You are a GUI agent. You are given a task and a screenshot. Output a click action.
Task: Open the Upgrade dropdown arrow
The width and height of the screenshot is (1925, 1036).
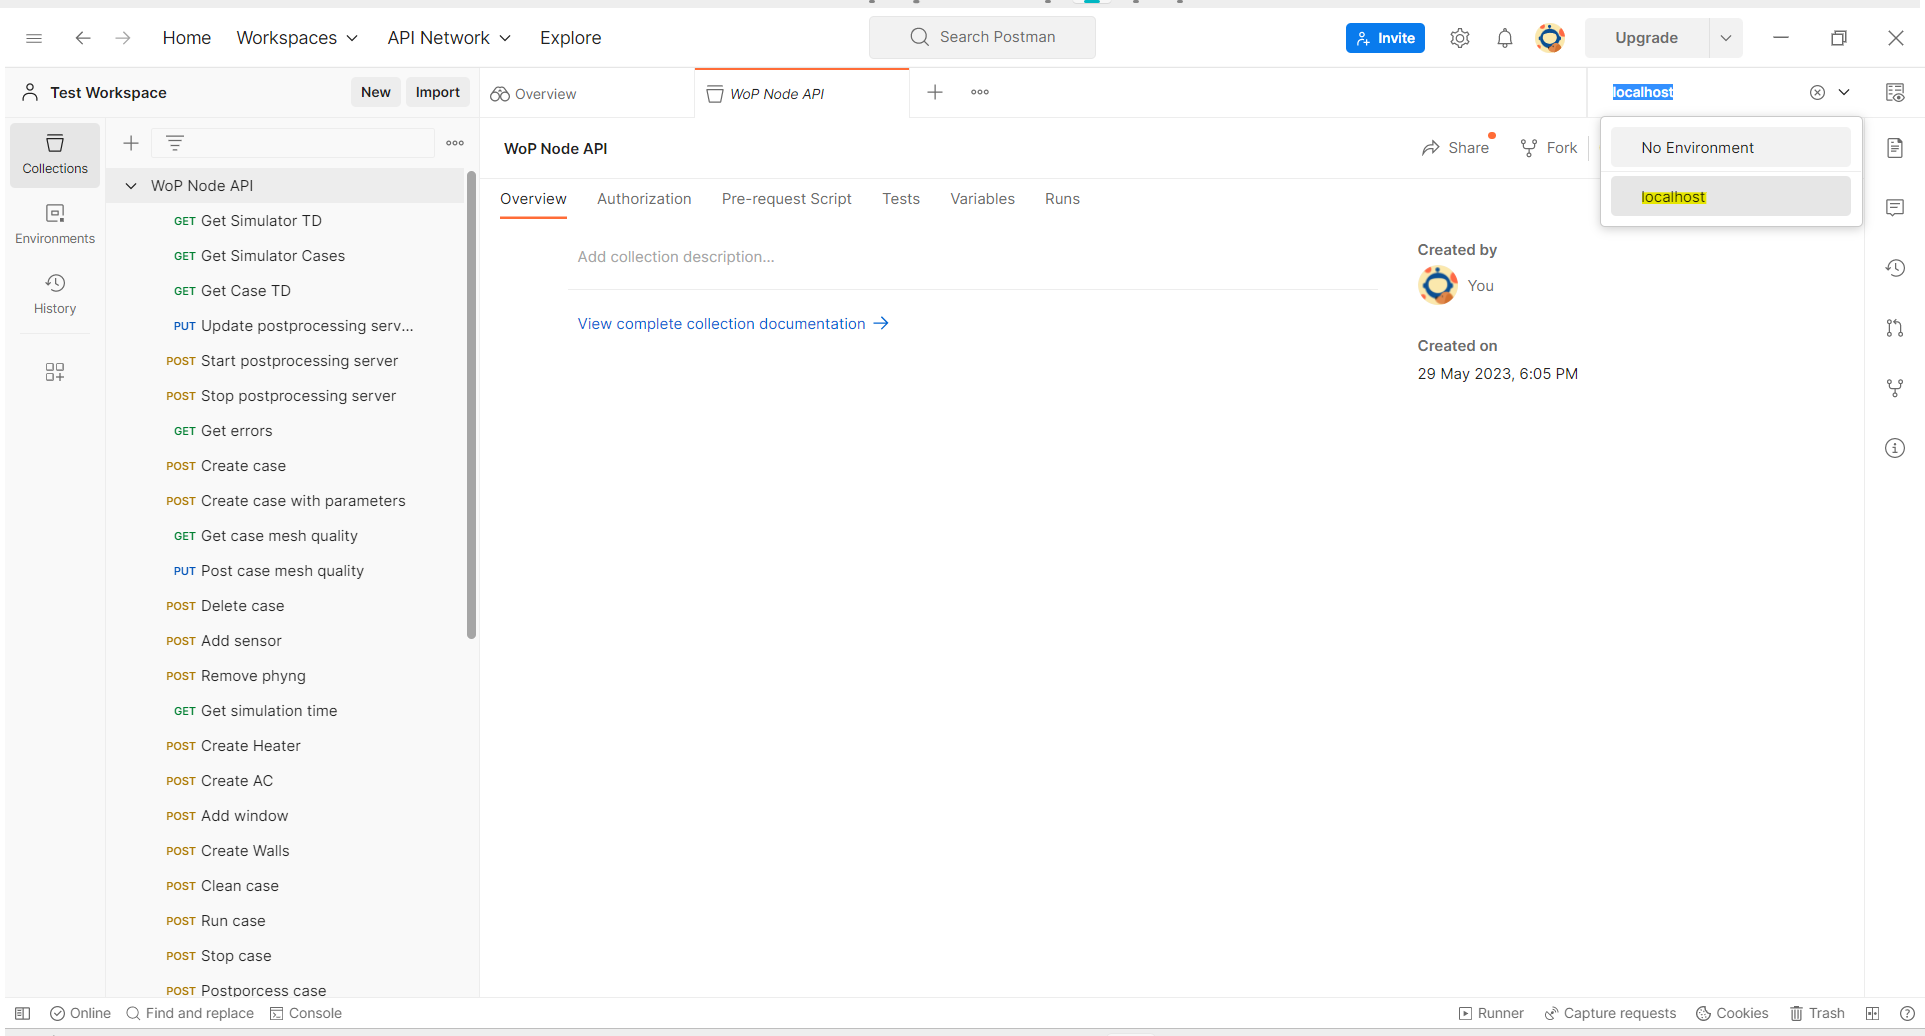click(x=1725, y=38)
